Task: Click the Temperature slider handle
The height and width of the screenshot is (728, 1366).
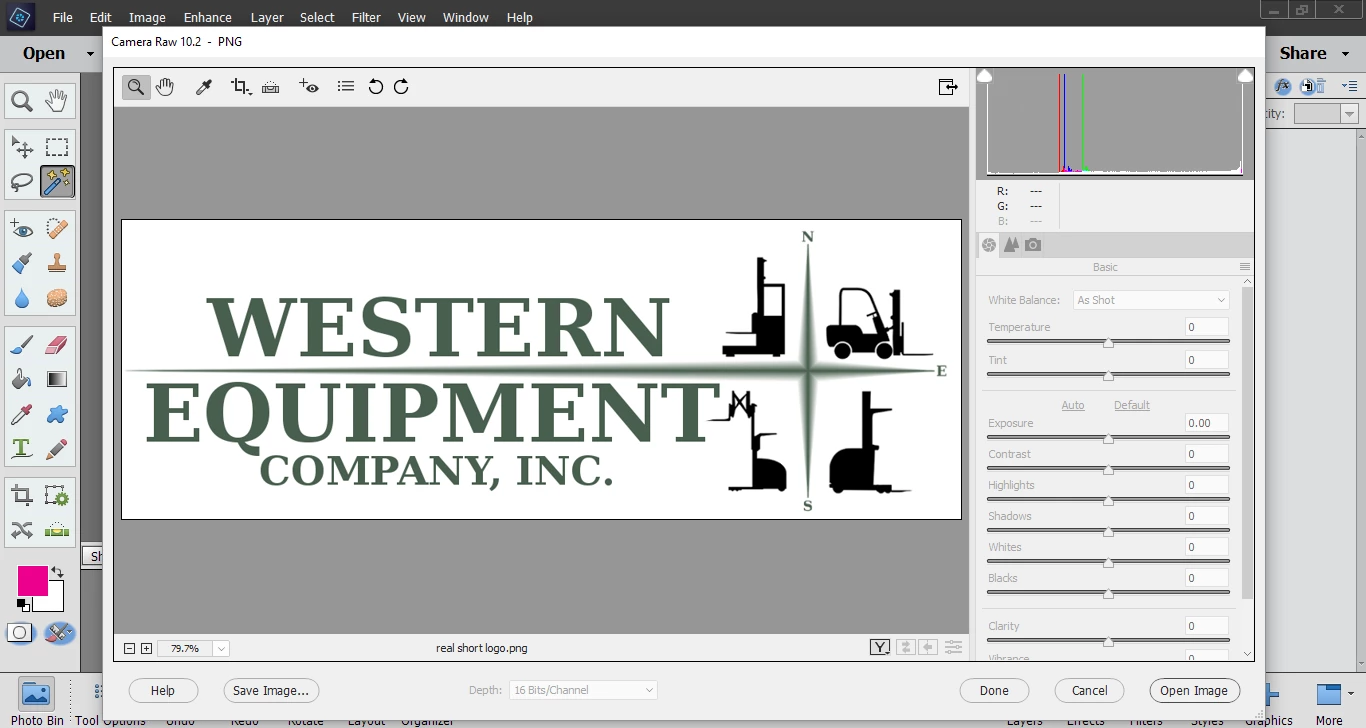Action: (1108, 343)
